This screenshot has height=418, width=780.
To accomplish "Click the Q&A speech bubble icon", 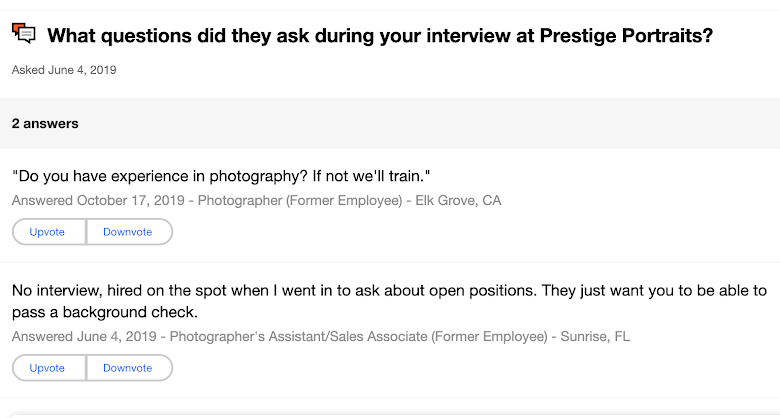I will tap(24, 34).
